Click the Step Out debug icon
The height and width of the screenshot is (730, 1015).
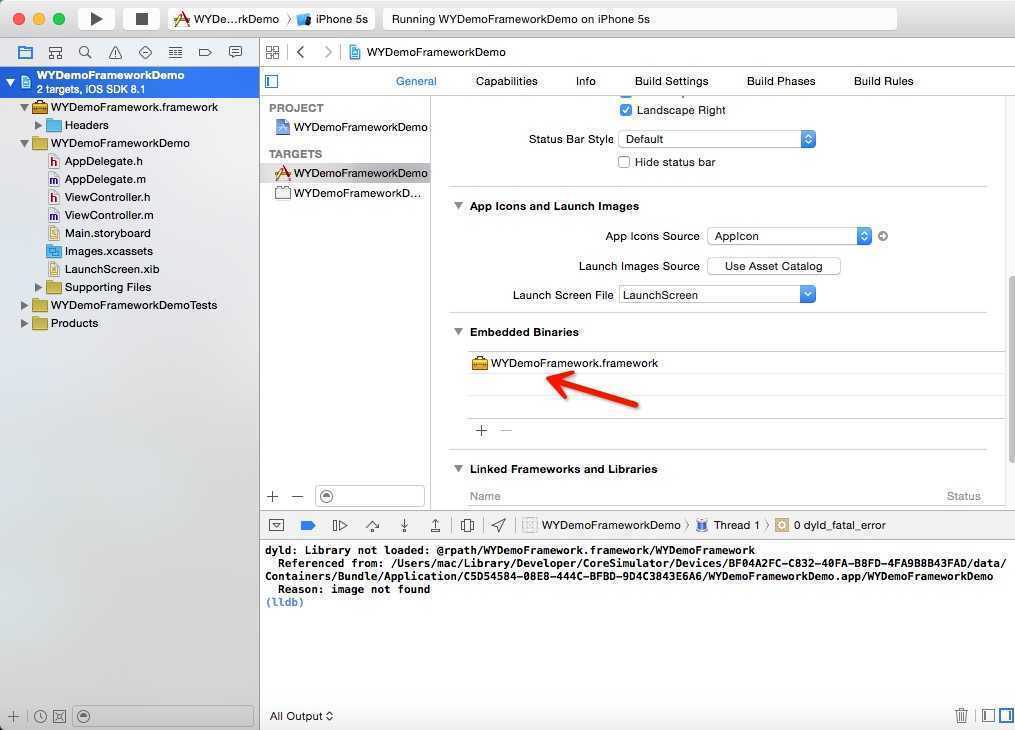[x=436, y=525]
